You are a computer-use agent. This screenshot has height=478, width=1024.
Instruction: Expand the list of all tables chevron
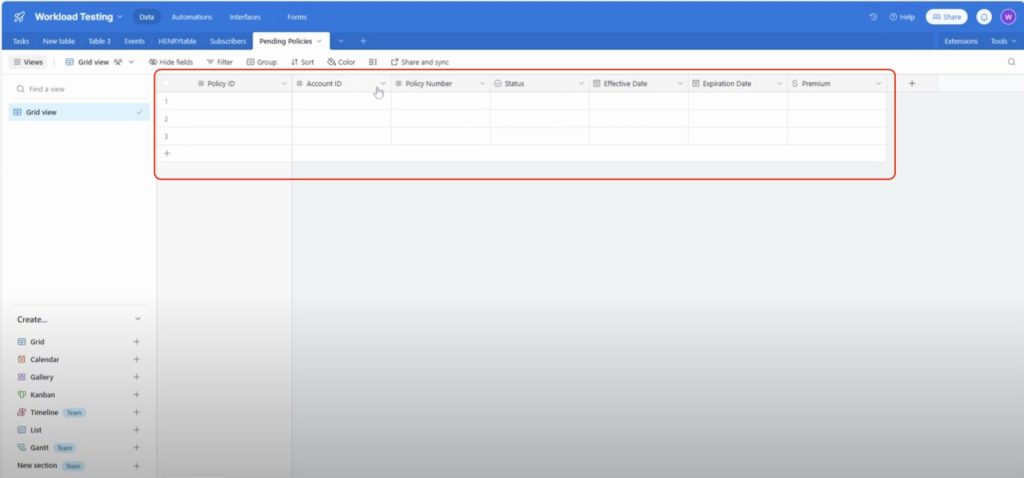point(340,41)
